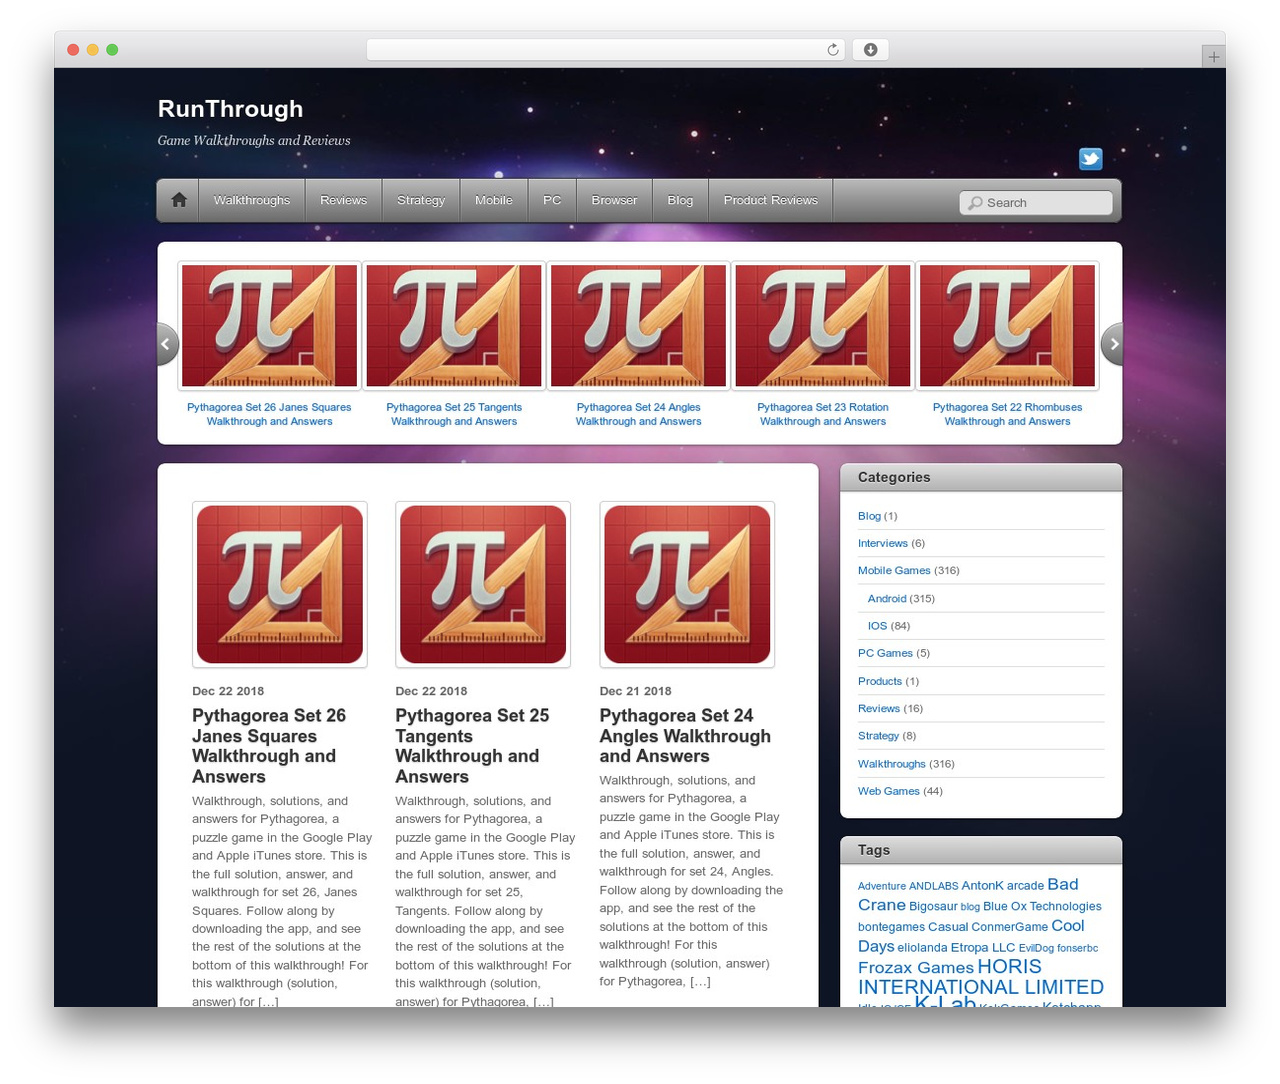Select the ANDLABS tag
Viewport: 1280px width, 1084px height.
pyautogui.click(x=933, y=886)
